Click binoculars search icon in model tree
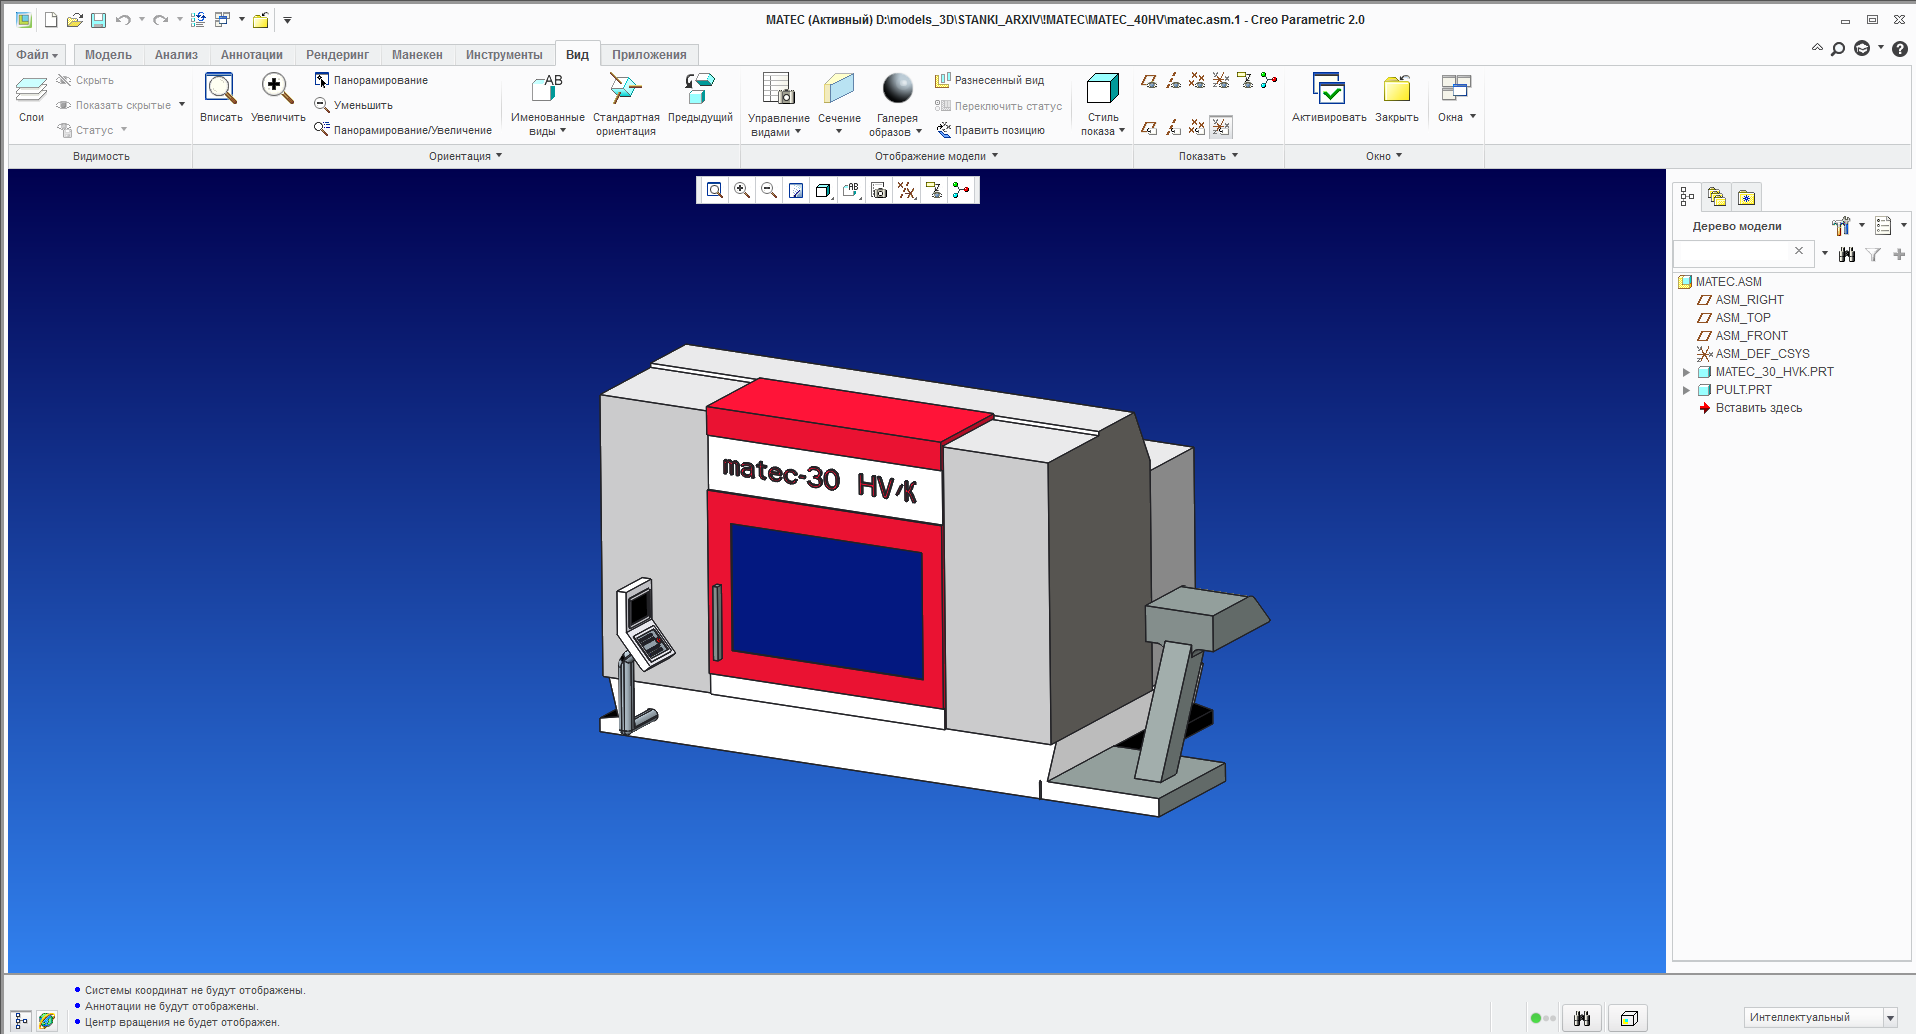 1847,254
